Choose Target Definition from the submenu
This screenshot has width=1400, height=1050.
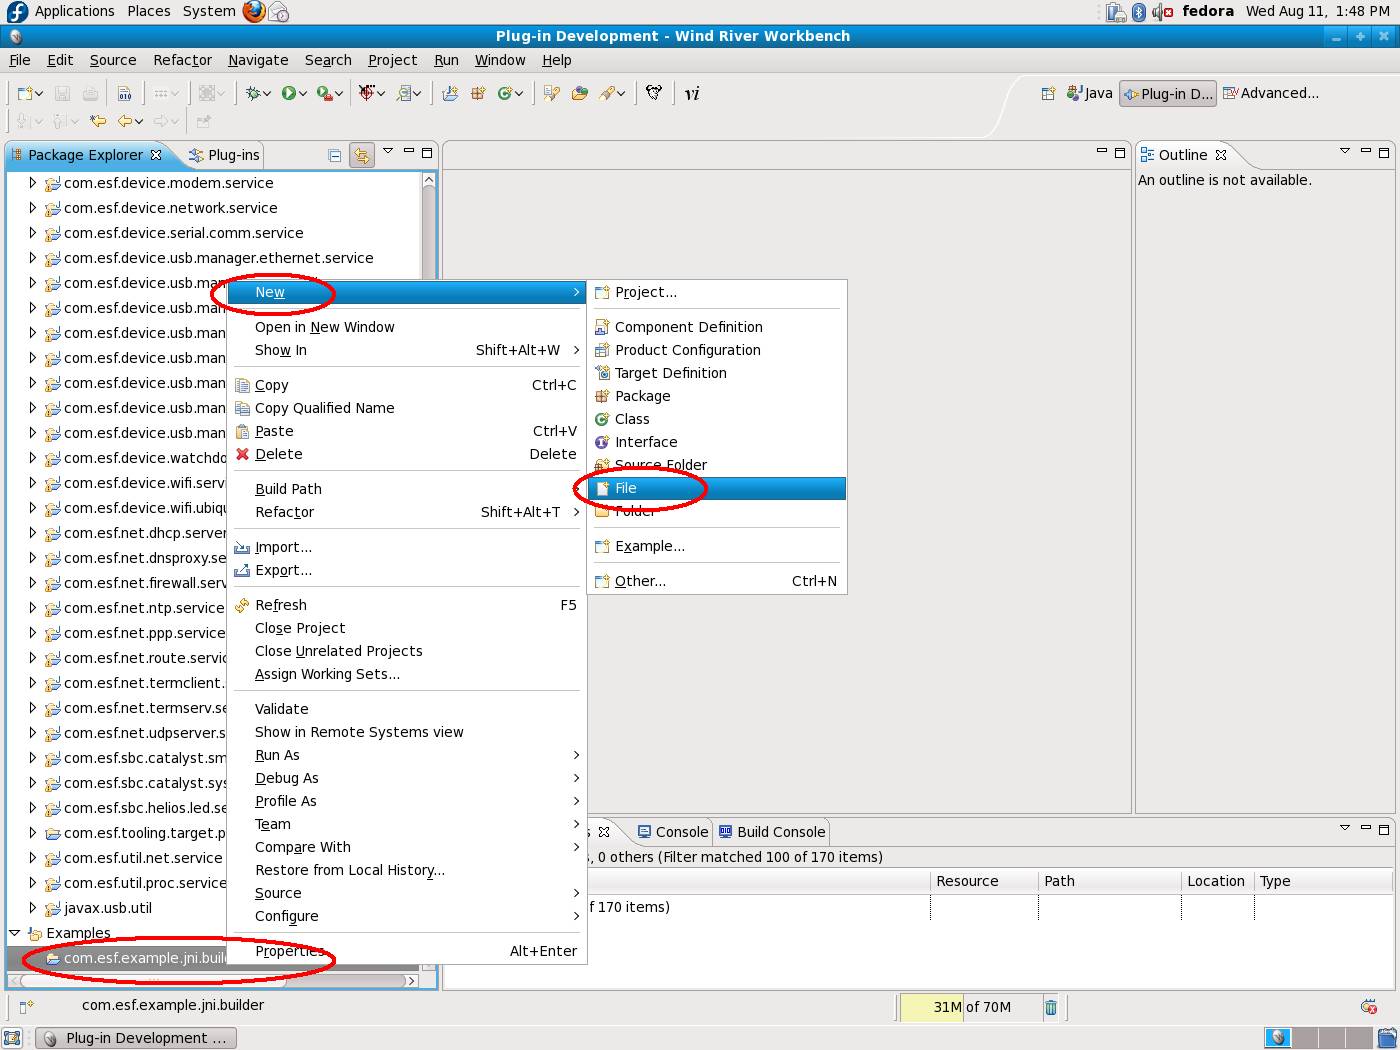(717, 373)
